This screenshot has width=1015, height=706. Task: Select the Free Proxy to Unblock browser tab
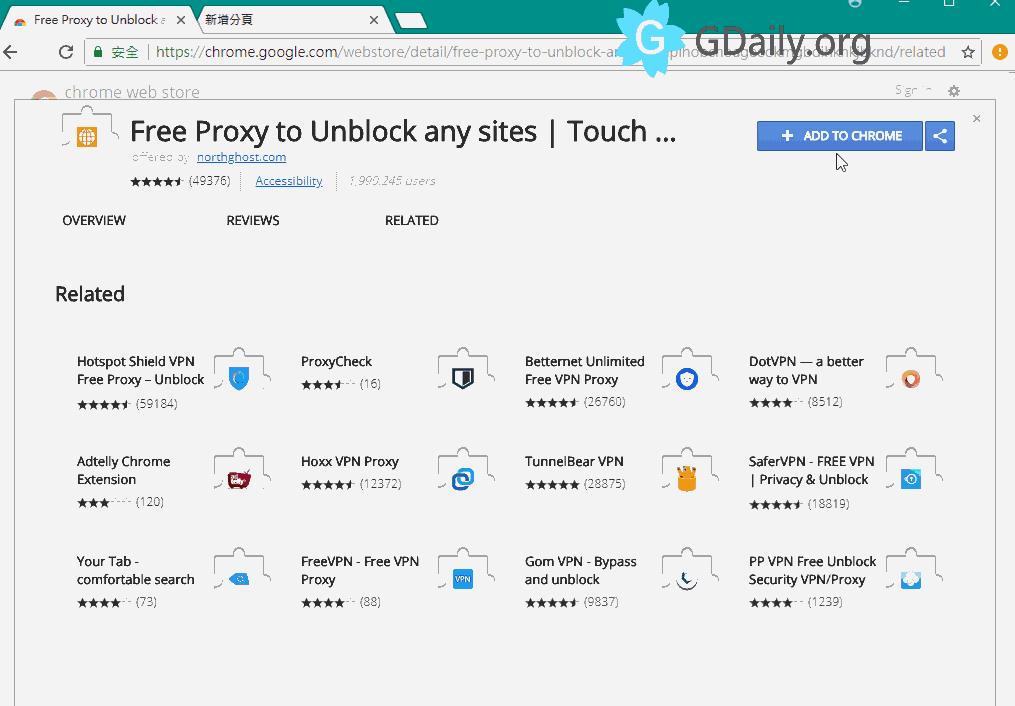coord(97,20)
